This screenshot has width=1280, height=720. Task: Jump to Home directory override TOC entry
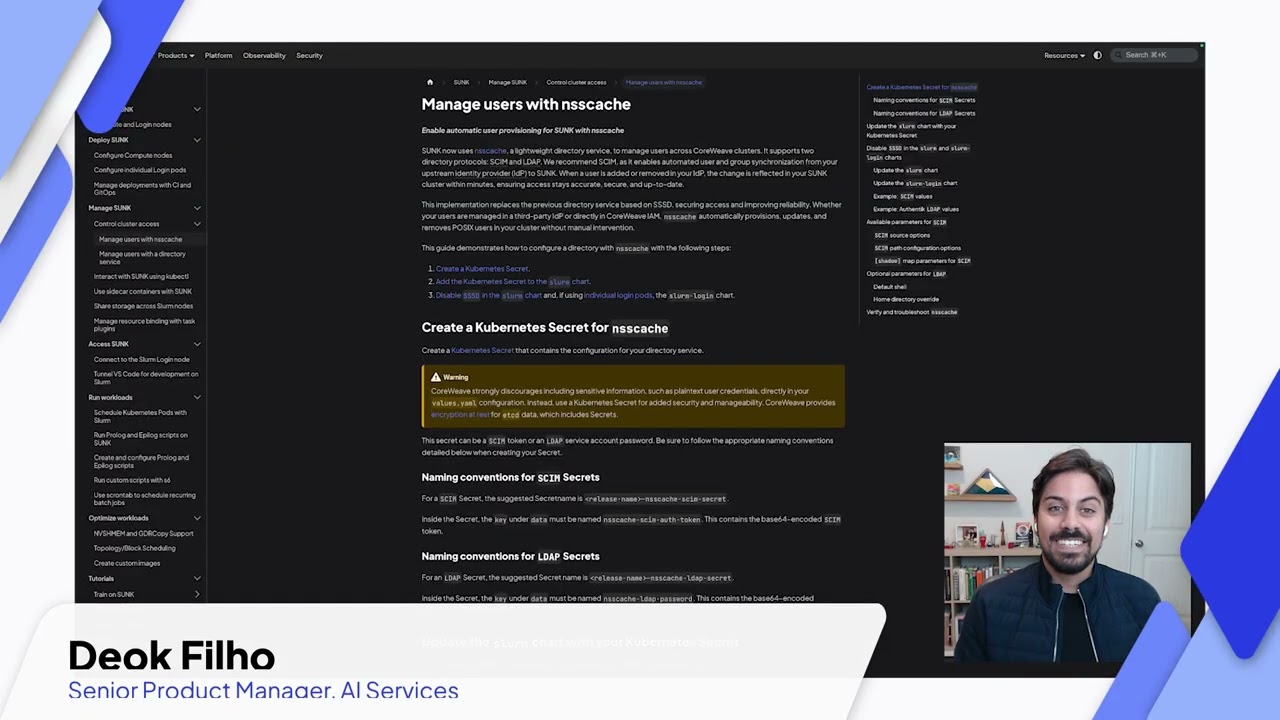coord(906,299)
